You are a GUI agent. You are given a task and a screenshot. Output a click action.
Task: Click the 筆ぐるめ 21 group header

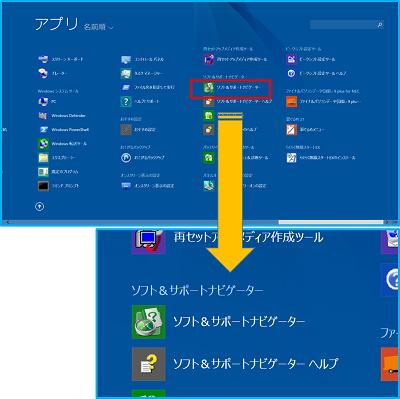tap(295, 119)
